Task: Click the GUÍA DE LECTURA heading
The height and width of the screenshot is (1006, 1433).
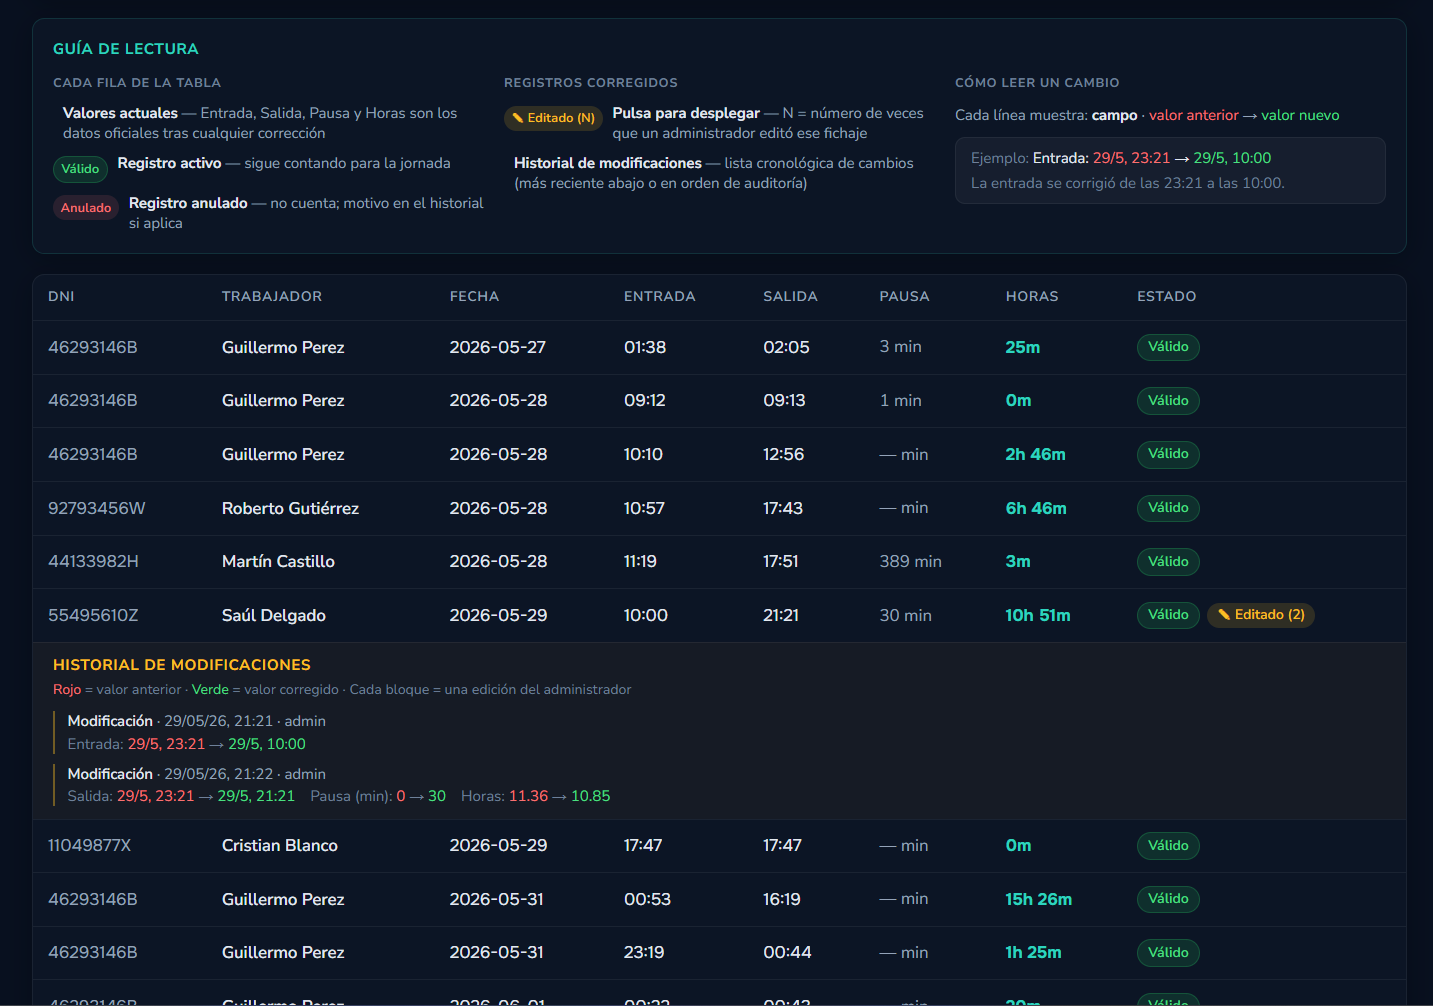Action: (126, 49)
